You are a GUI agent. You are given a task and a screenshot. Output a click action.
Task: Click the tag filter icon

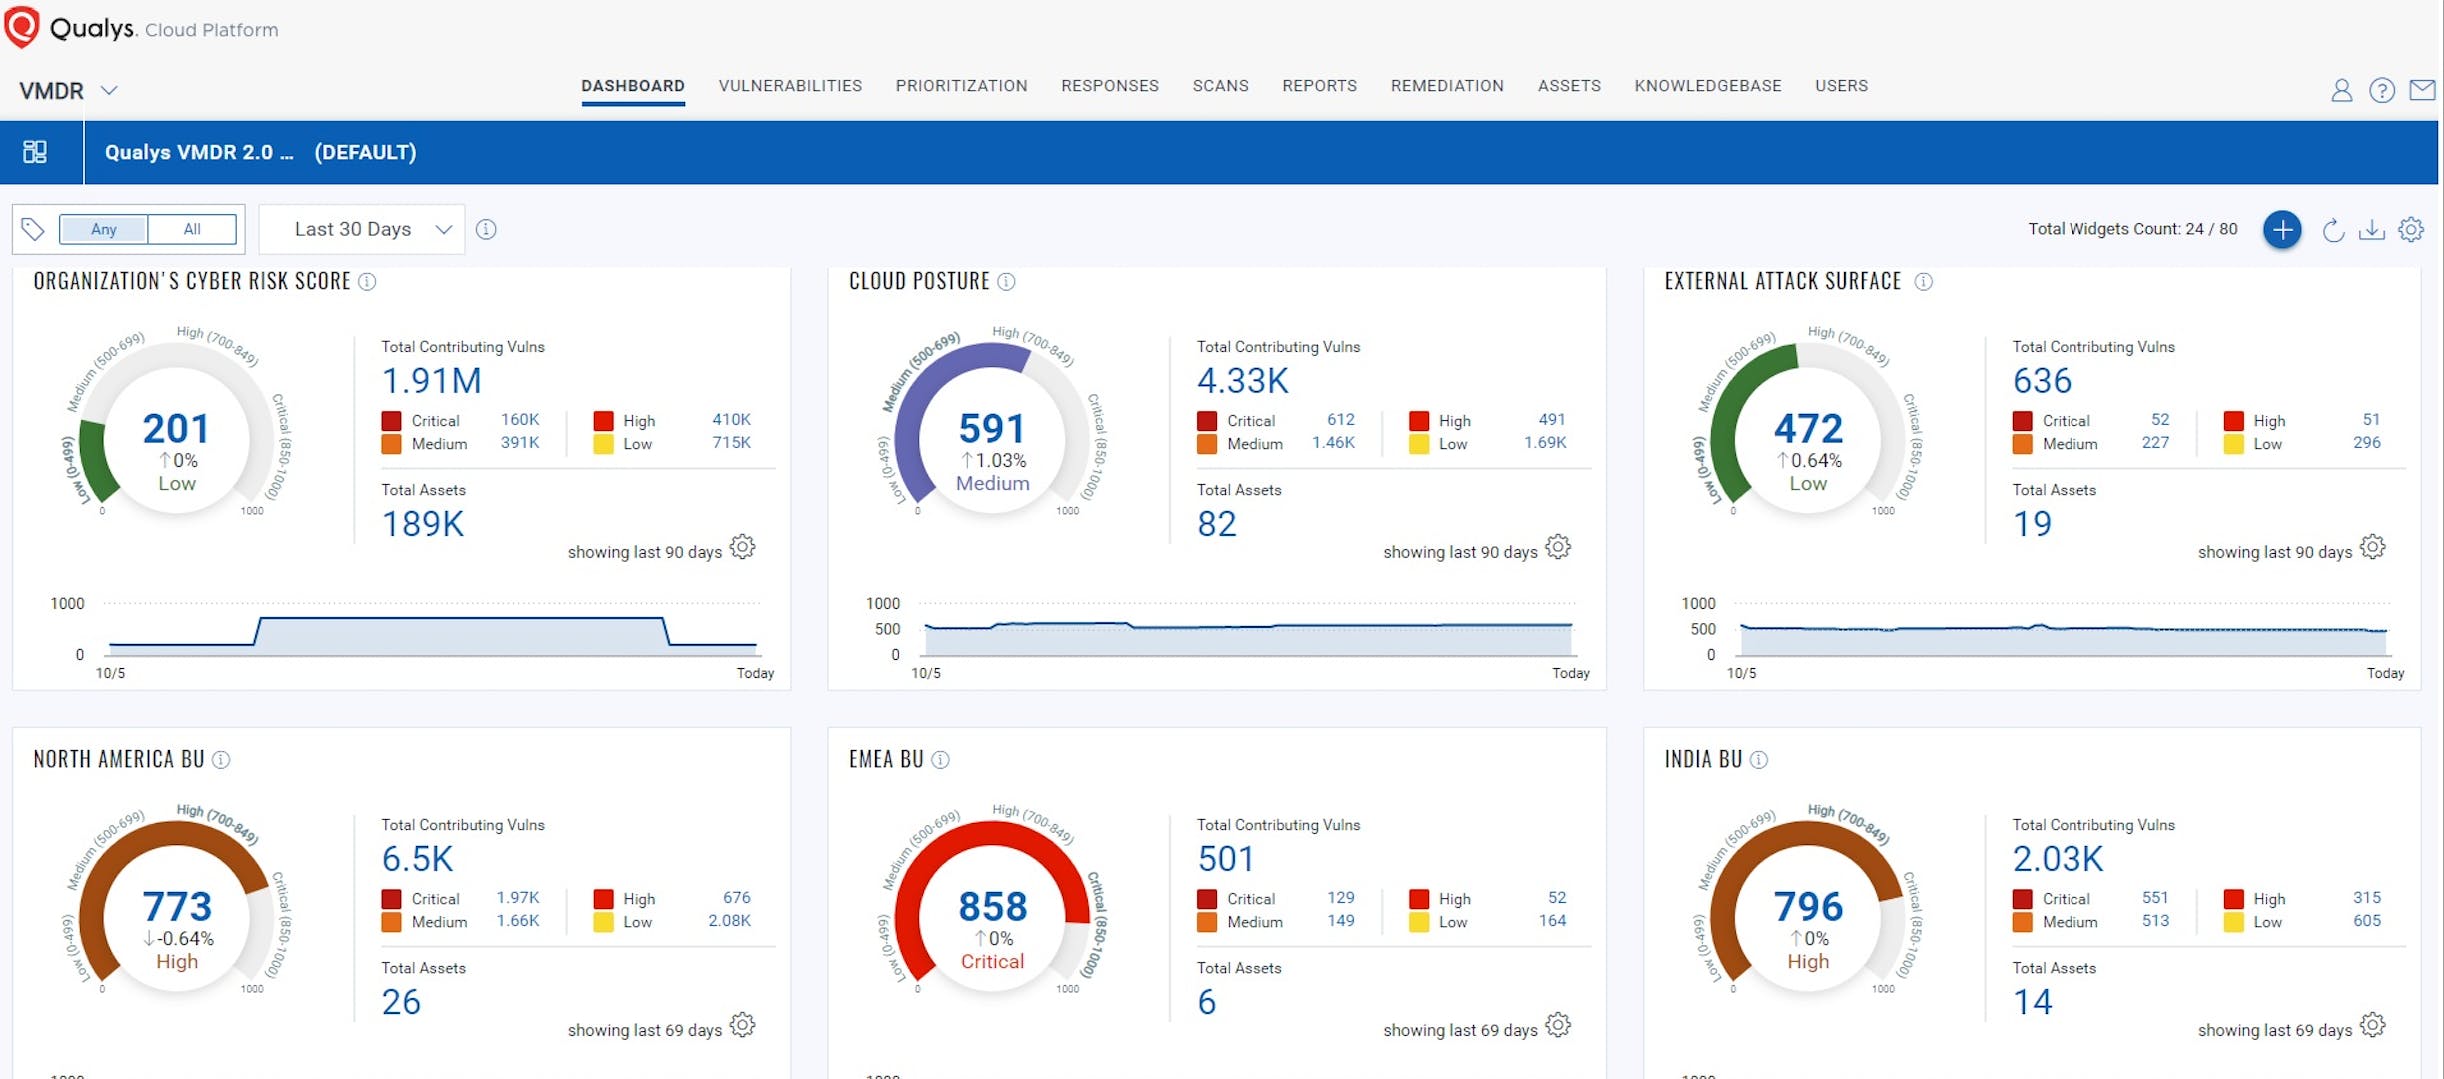(33, 229)
